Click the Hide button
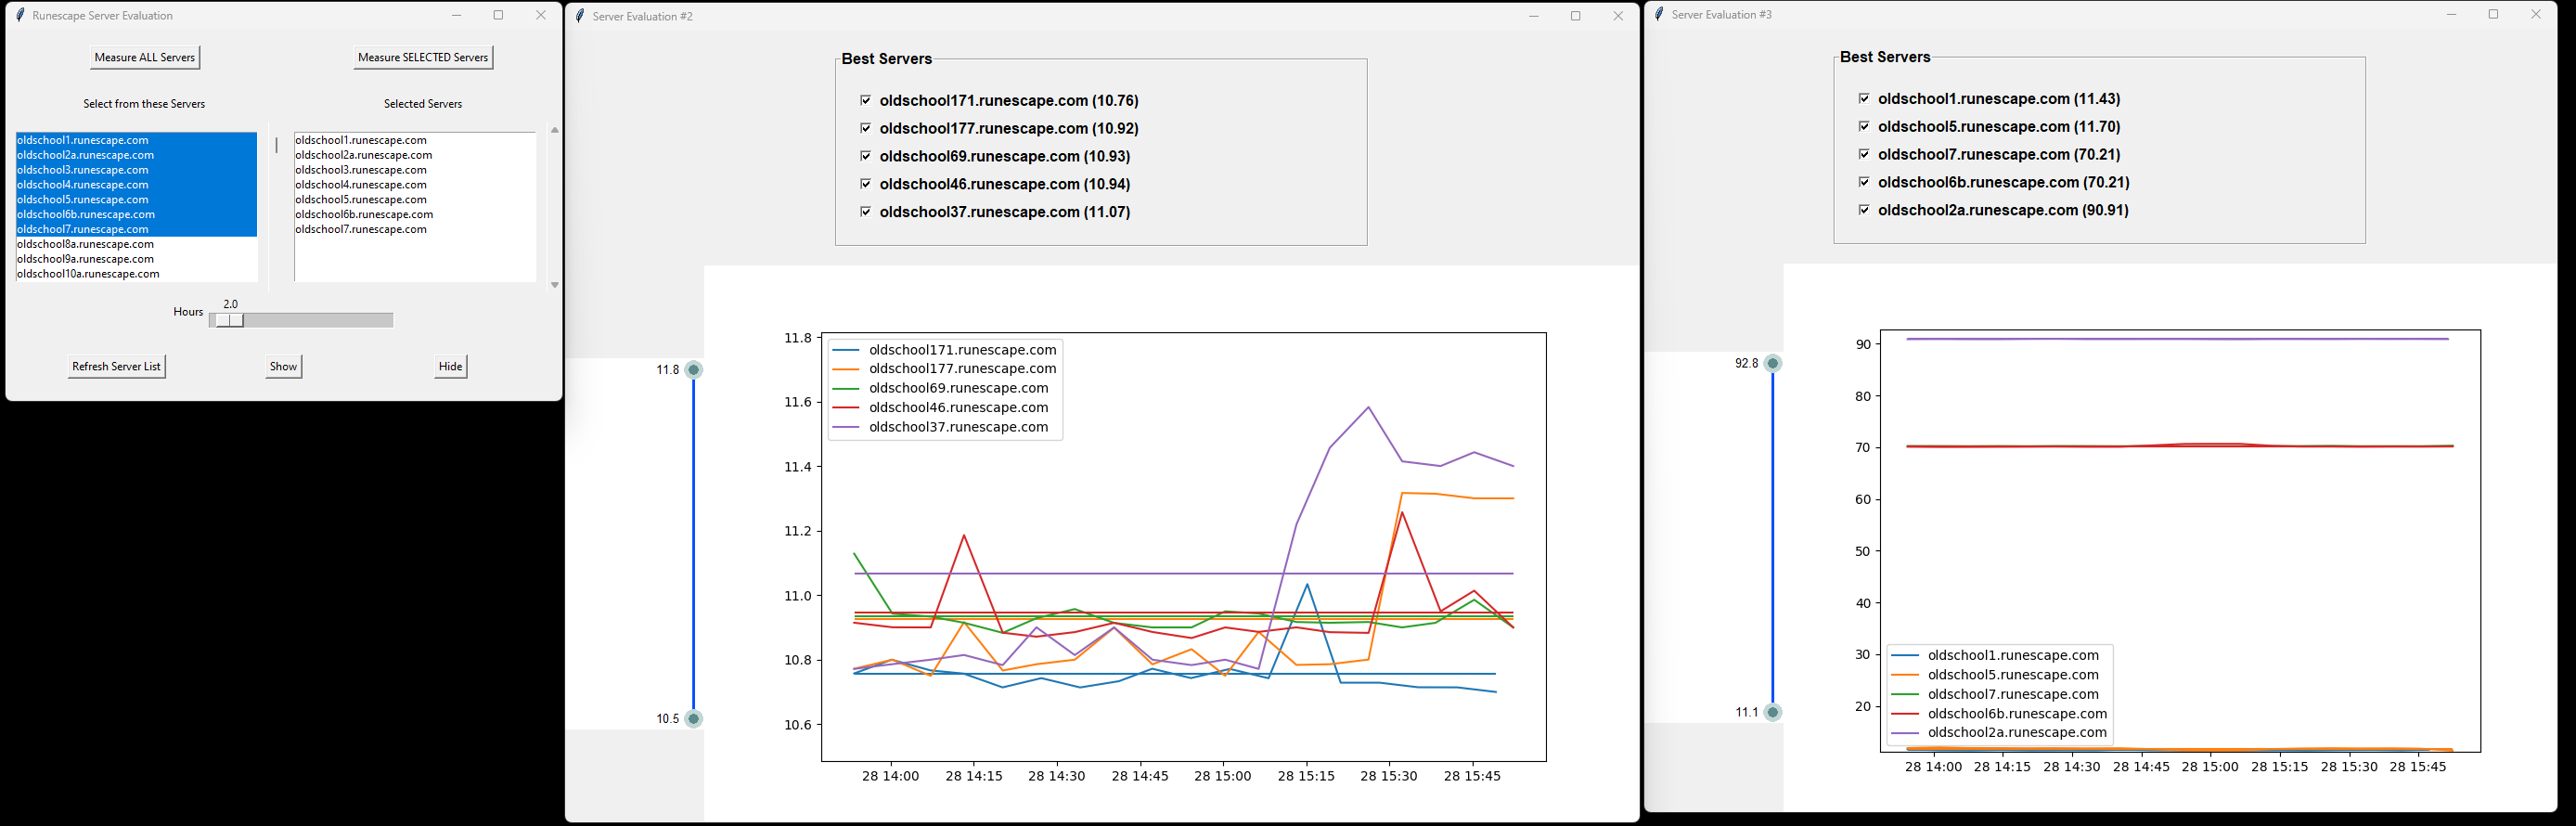This screenshot has height=826, width=2576. [451, 367]
